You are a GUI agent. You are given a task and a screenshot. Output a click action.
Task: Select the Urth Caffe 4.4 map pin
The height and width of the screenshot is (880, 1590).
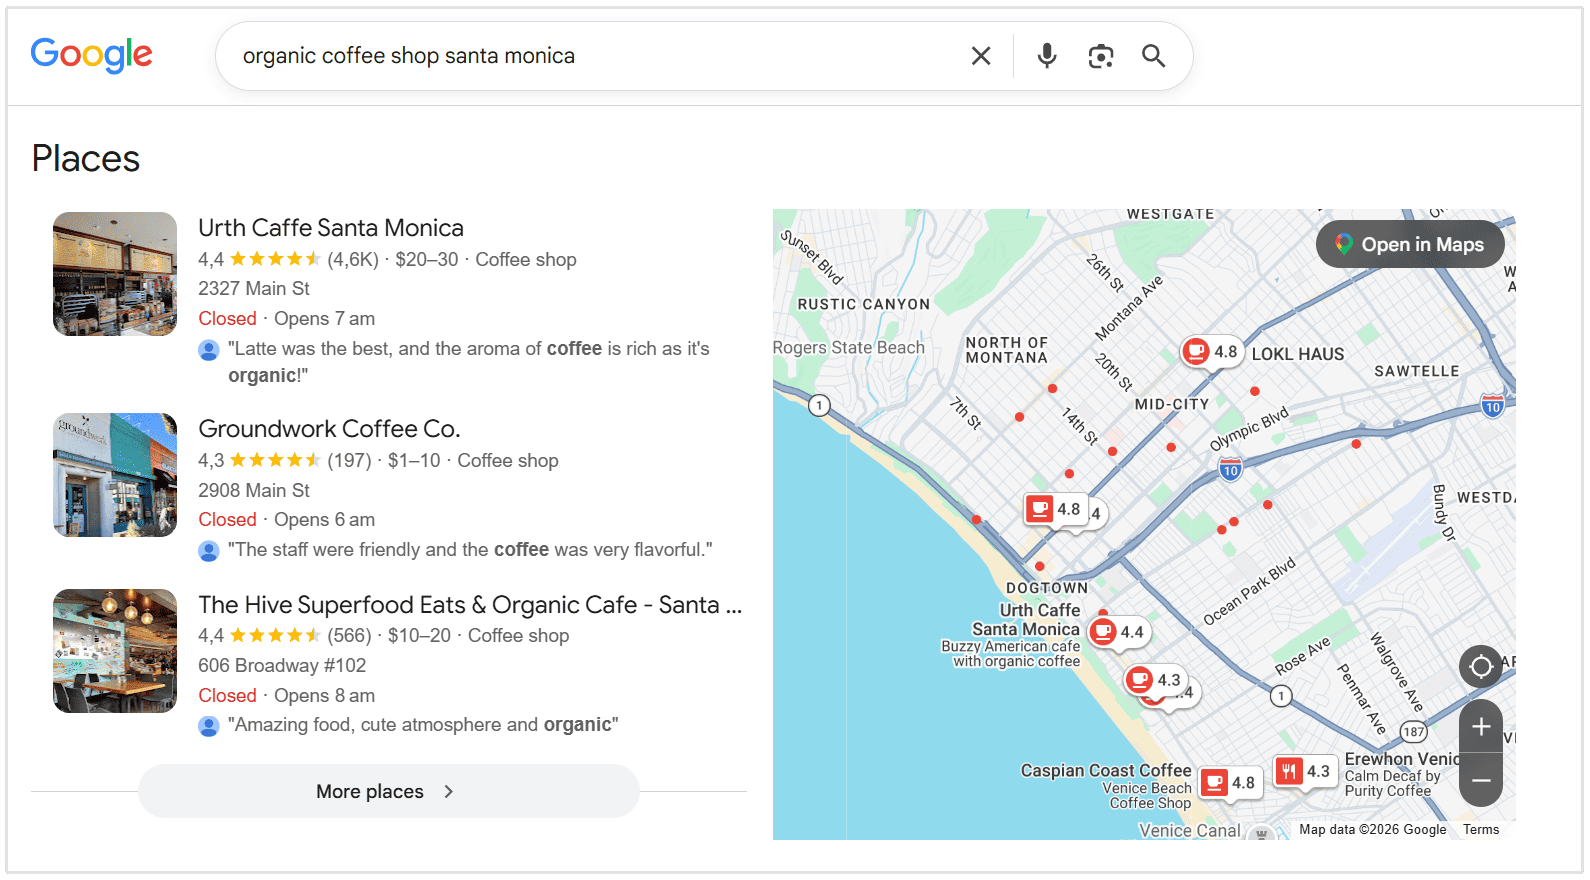pos(1118,632)
